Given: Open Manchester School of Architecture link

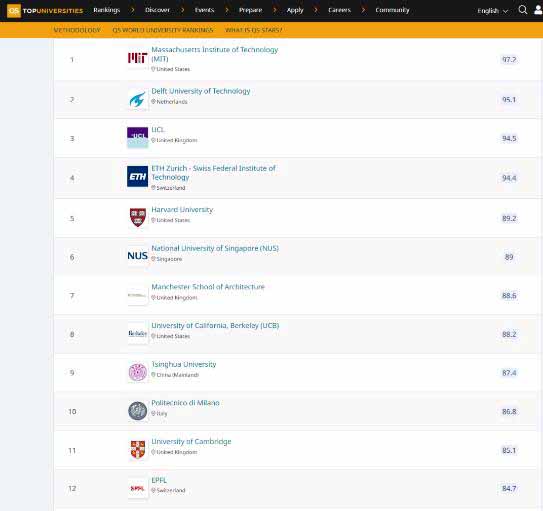Looking at the screenshot, I should [x=208, y=287].
